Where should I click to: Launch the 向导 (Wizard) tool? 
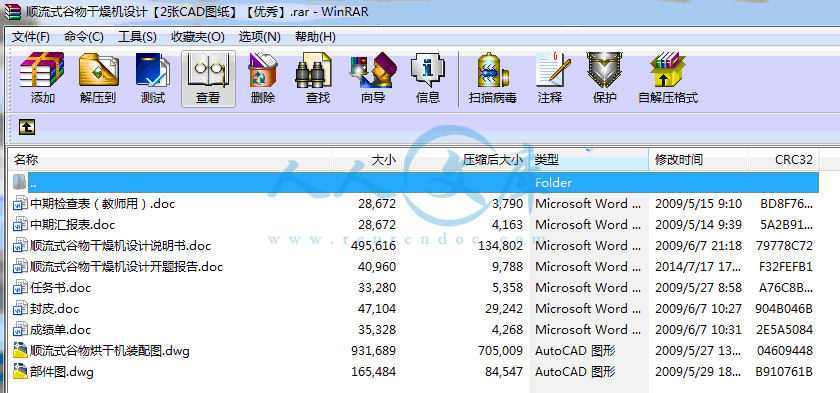click(373, 79)
